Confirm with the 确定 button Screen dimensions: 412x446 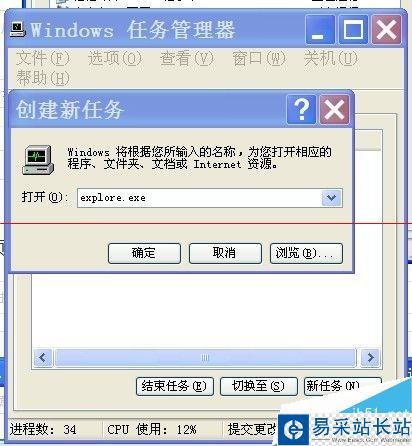coord(144,253)
